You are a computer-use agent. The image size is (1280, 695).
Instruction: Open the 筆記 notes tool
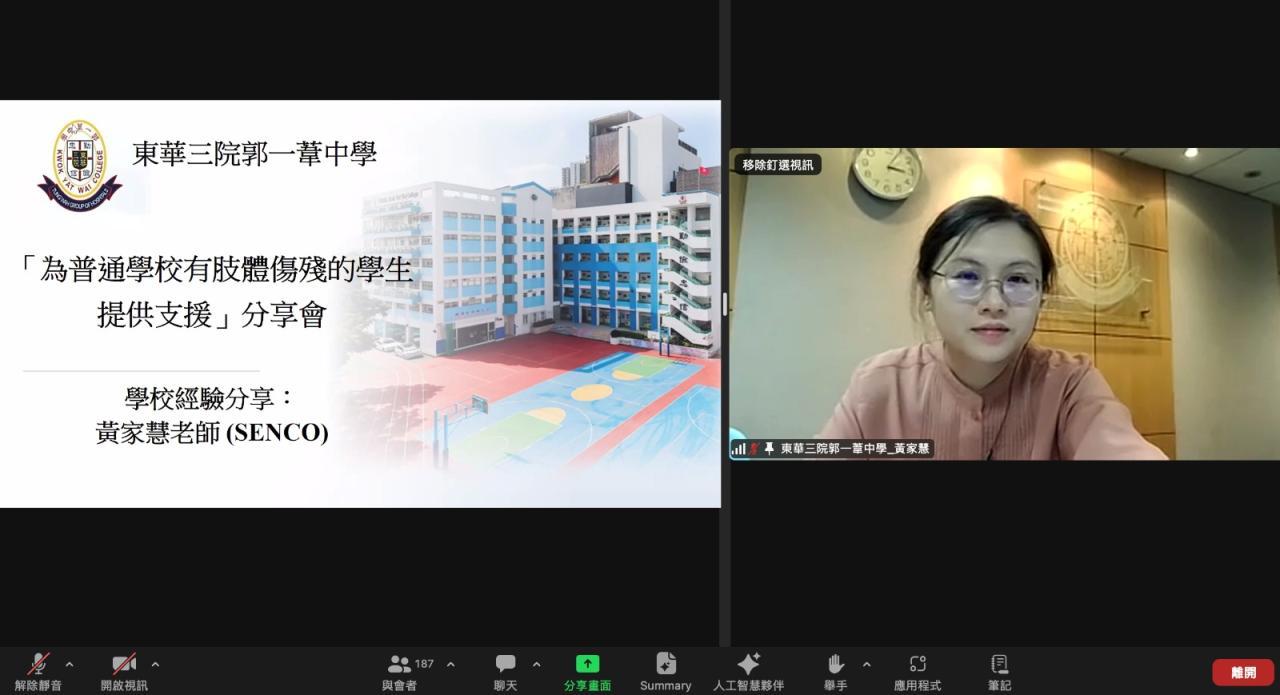click(x=999, y=672)
